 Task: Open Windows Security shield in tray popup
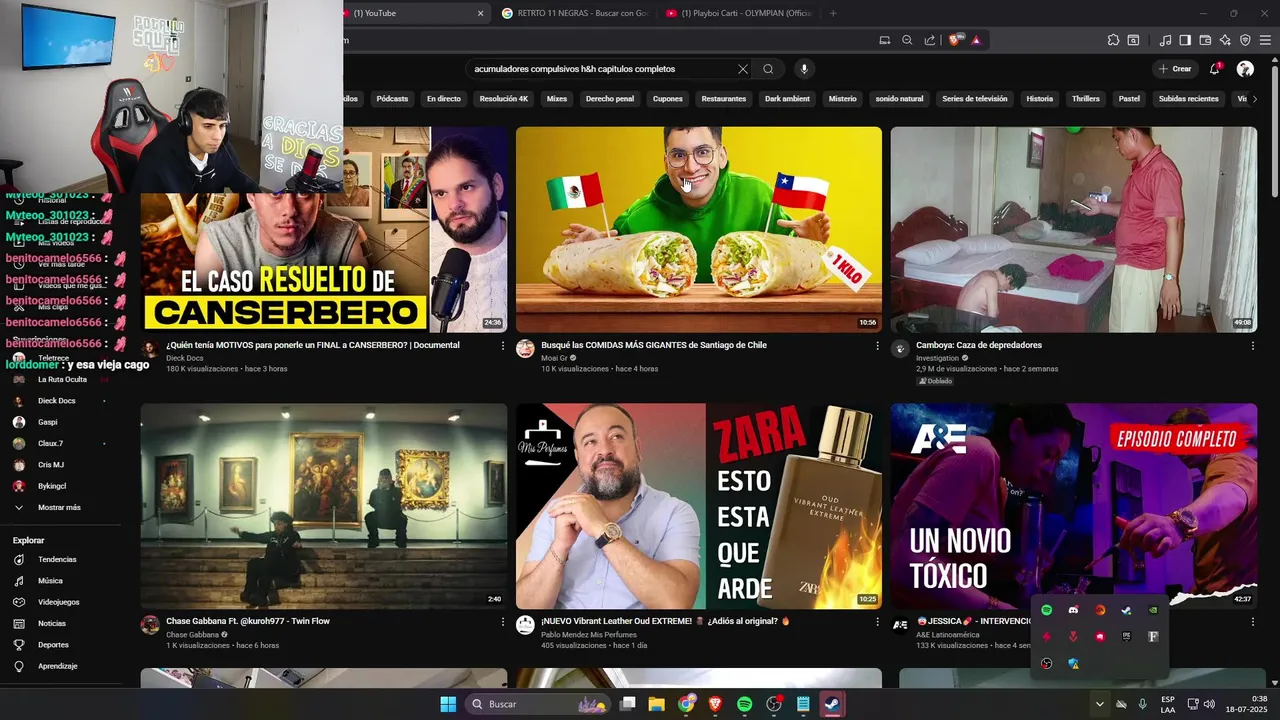tap(1073, 663)
